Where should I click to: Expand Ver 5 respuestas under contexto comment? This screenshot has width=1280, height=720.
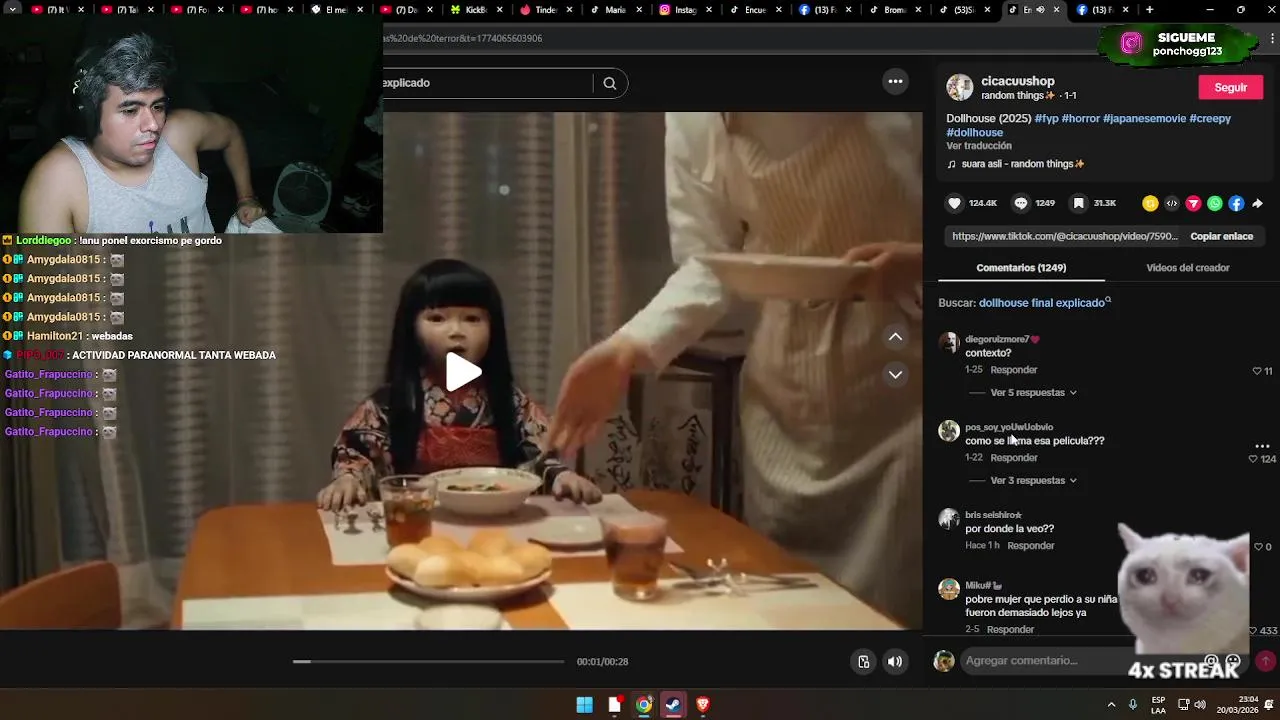tap(1033, 392)
